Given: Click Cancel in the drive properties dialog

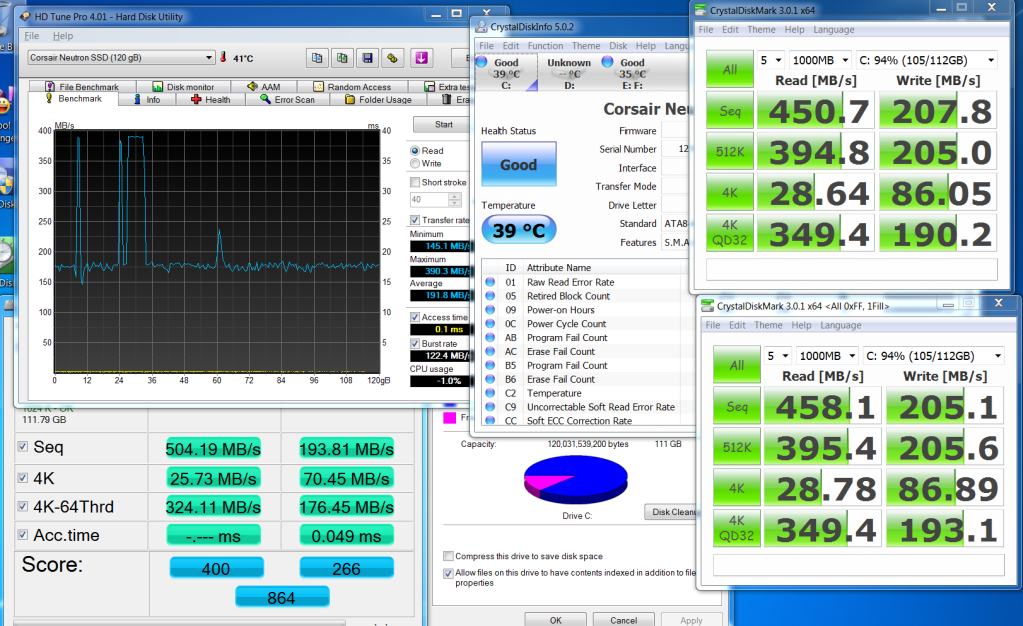Looking at the screenshot, I should (624, 619).
